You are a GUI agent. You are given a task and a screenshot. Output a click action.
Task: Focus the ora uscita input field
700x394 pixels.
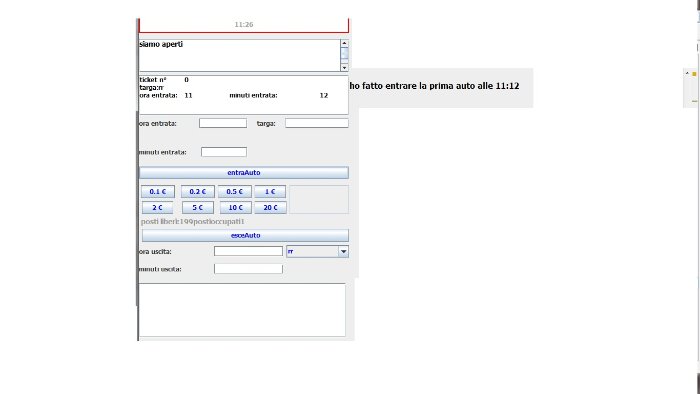click(248, 251)
